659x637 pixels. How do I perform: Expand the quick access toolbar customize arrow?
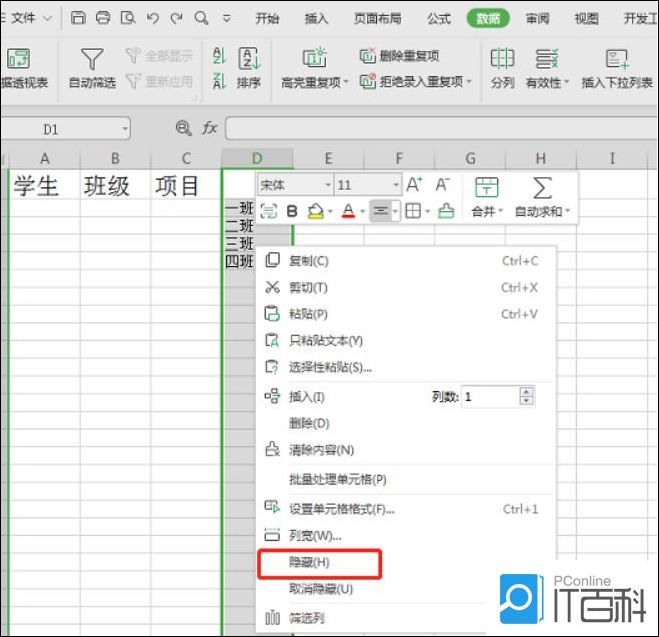tap(227, 18)
